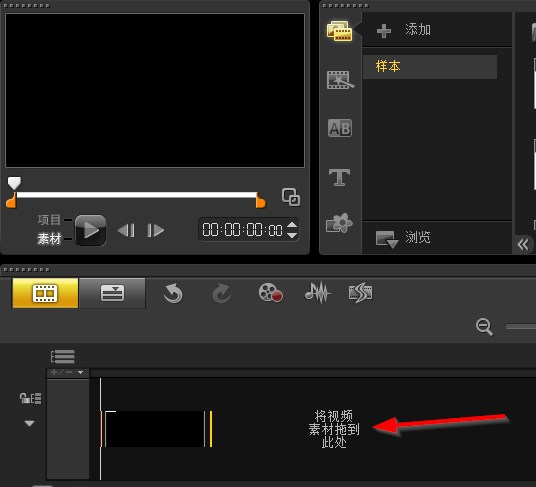Click the preview scrubber handle
Screen dimensions: 536x487
14,183
